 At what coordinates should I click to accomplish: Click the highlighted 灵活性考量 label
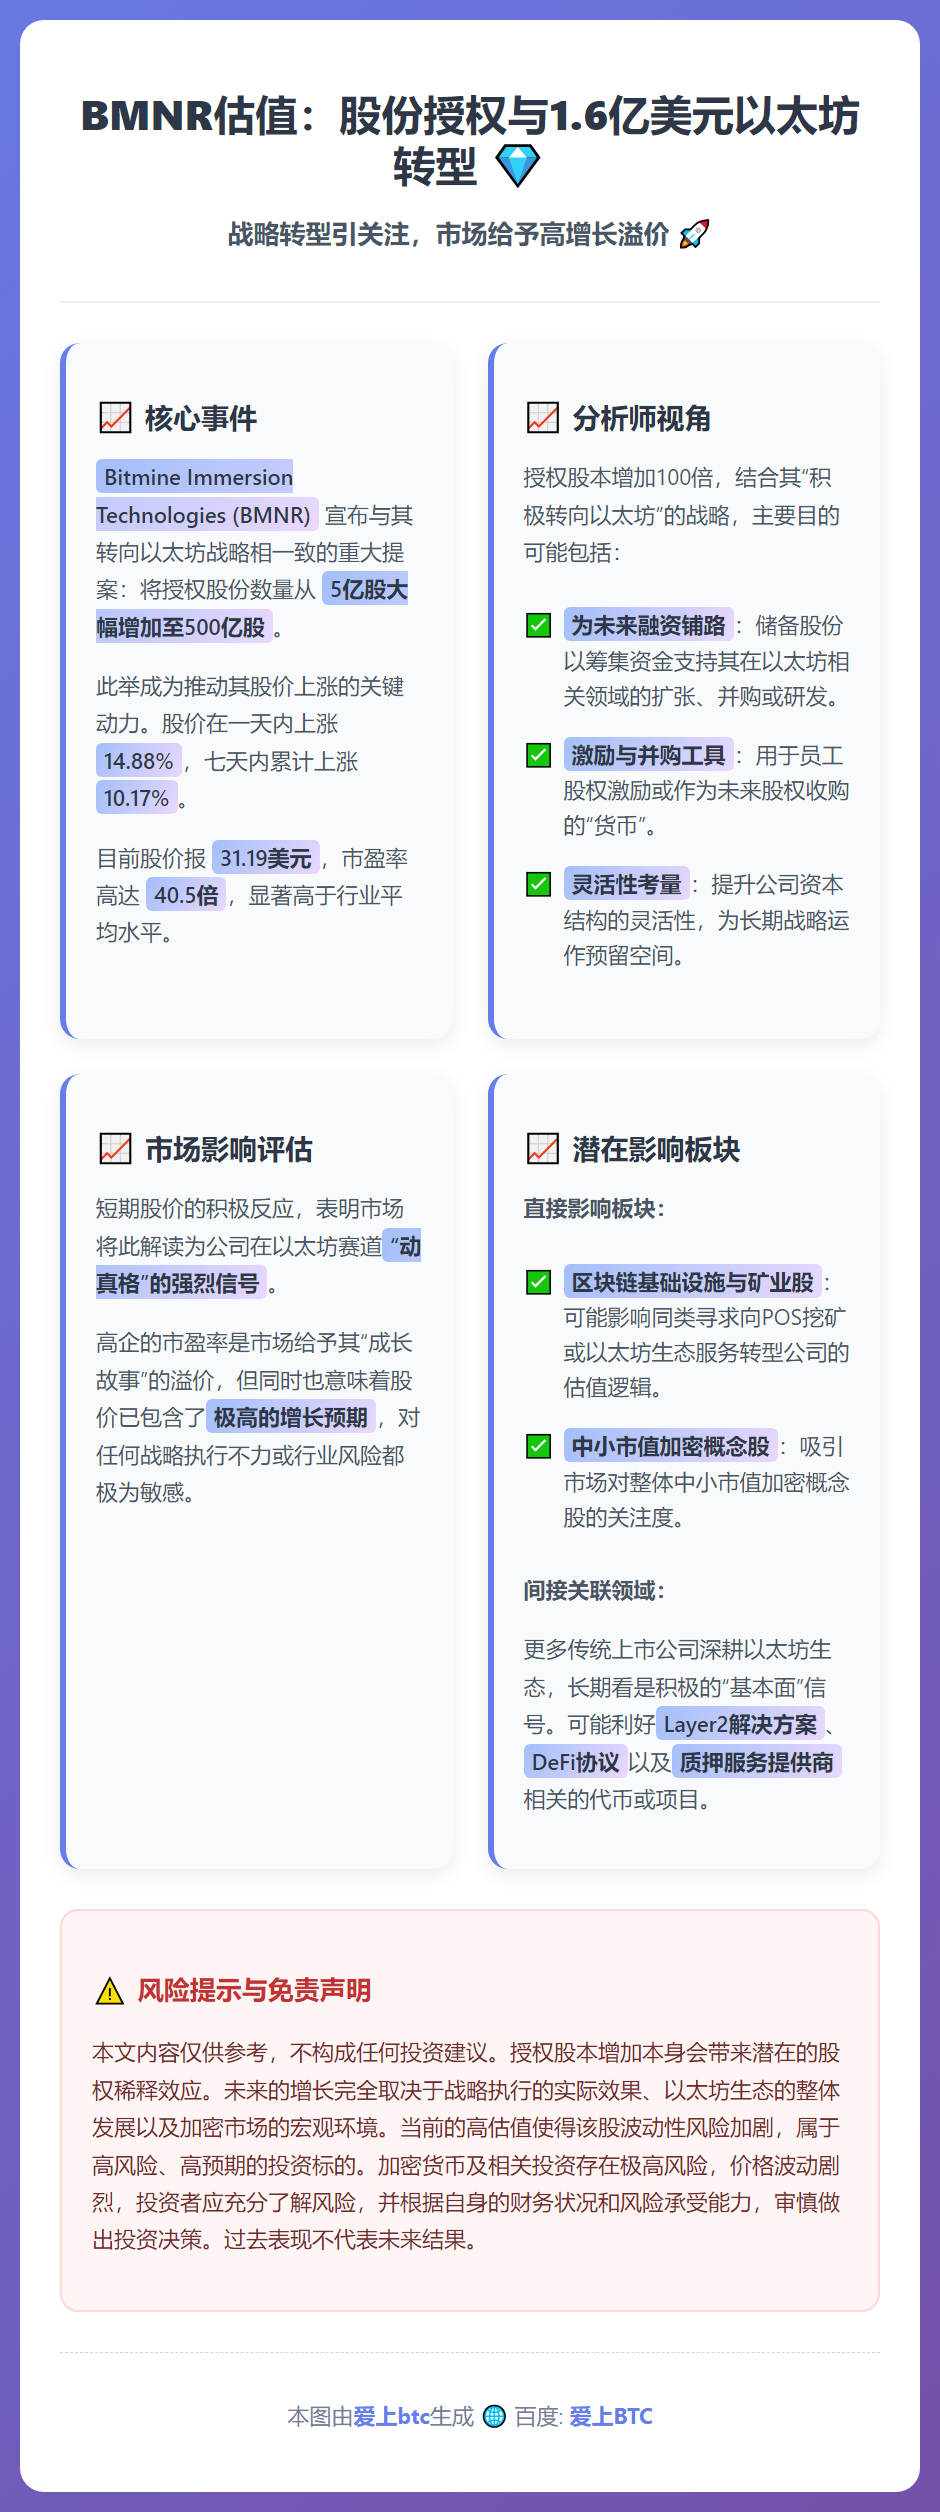point(626,884)
